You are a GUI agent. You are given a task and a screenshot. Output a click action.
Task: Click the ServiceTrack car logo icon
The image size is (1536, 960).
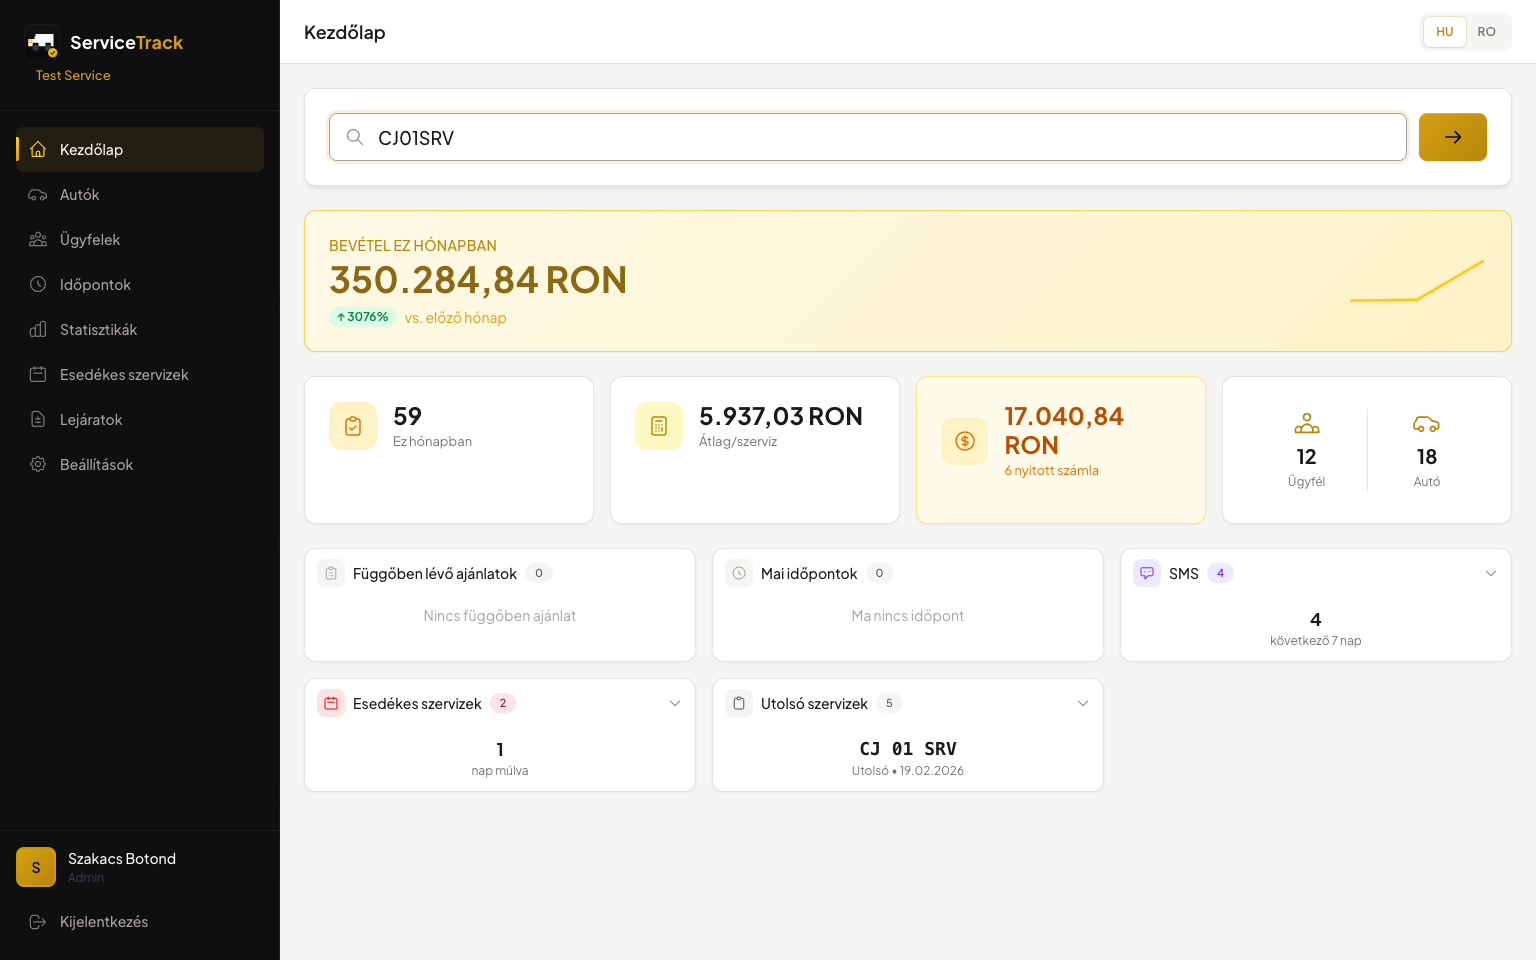pos(42,42)
